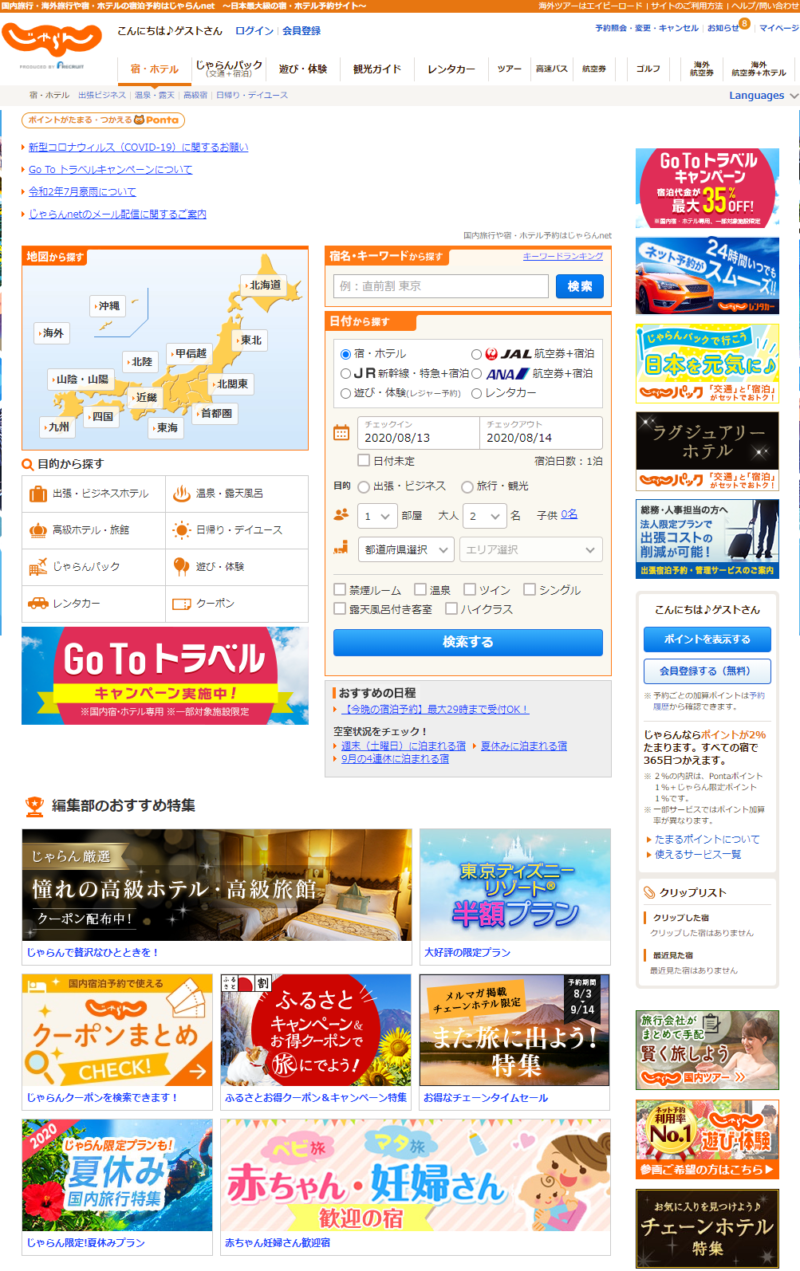
Task: Open the じゃらんパック tab
Action: click(229, 69)
